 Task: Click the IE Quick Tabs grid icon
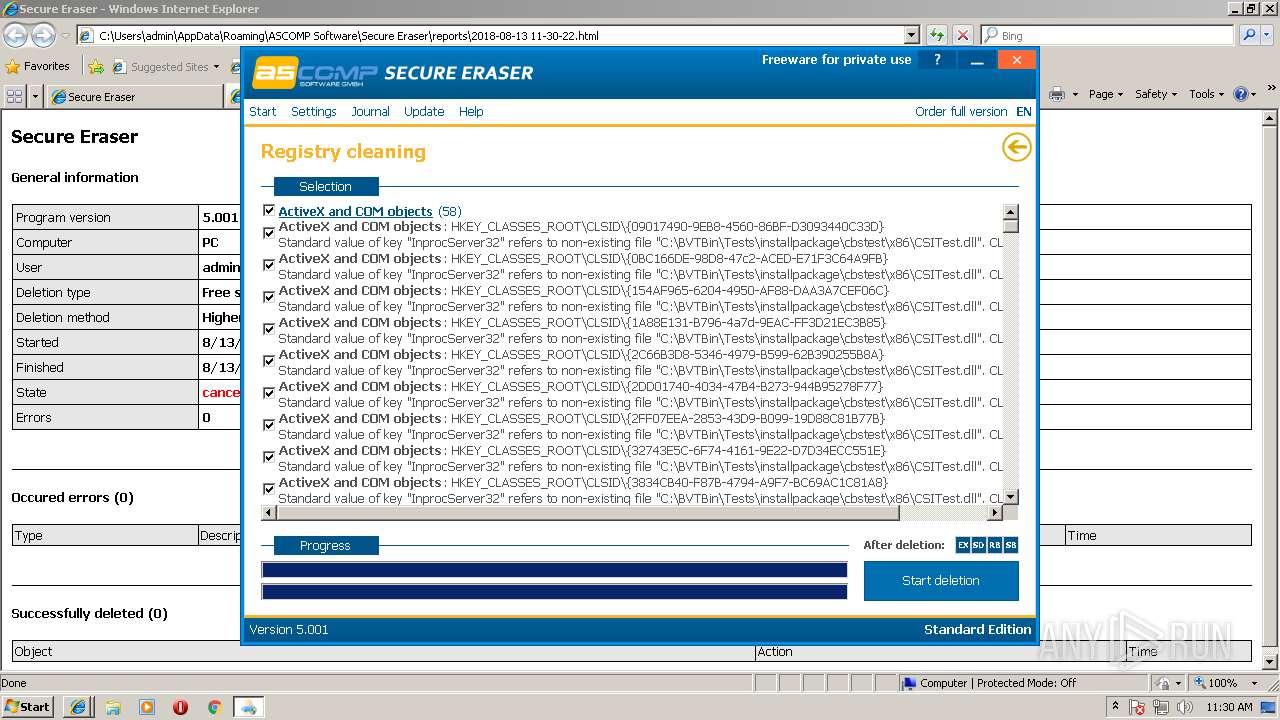pyautogui.click(x=15, y=96)
